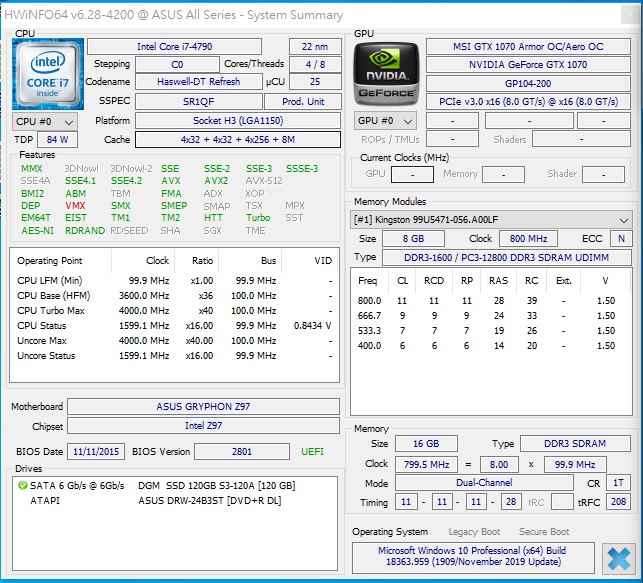
Task: Click the 84 W TDP field
Action: (x=57, y=139)
